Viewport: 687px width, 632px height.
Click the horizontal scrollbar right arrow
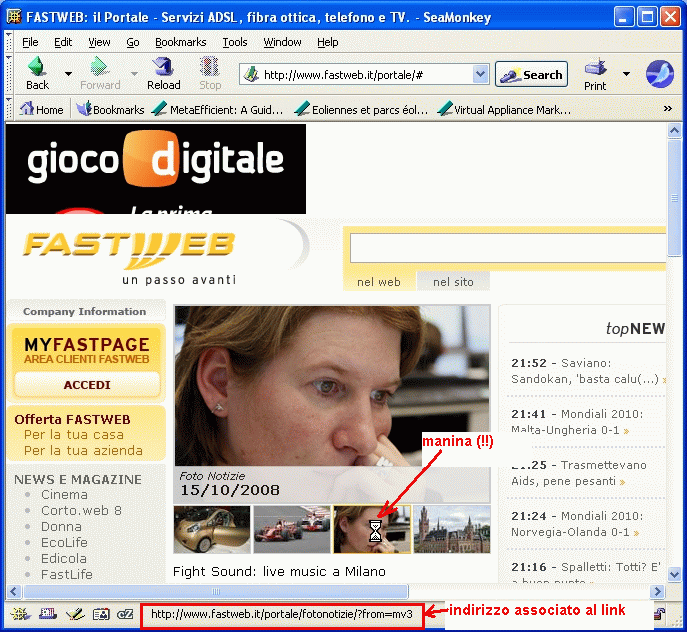(x=657, y=592)
